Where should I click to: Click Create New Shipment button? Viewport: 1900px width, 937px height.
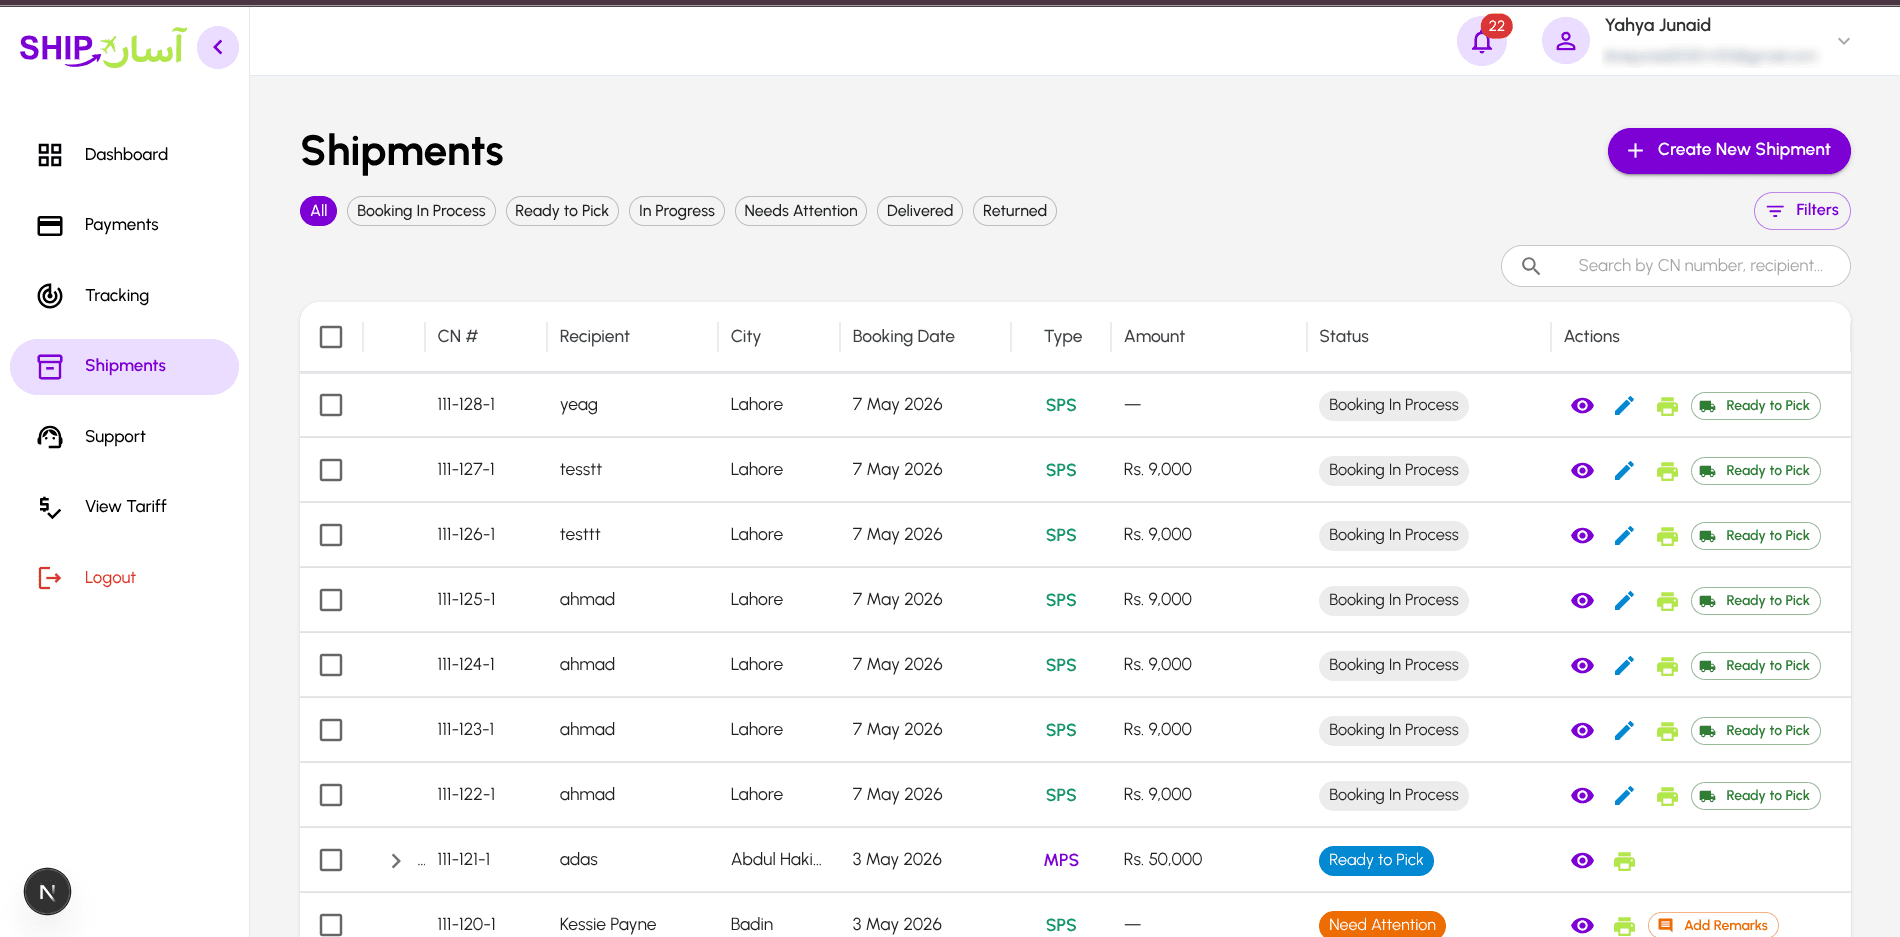[x=1729, y=151]
